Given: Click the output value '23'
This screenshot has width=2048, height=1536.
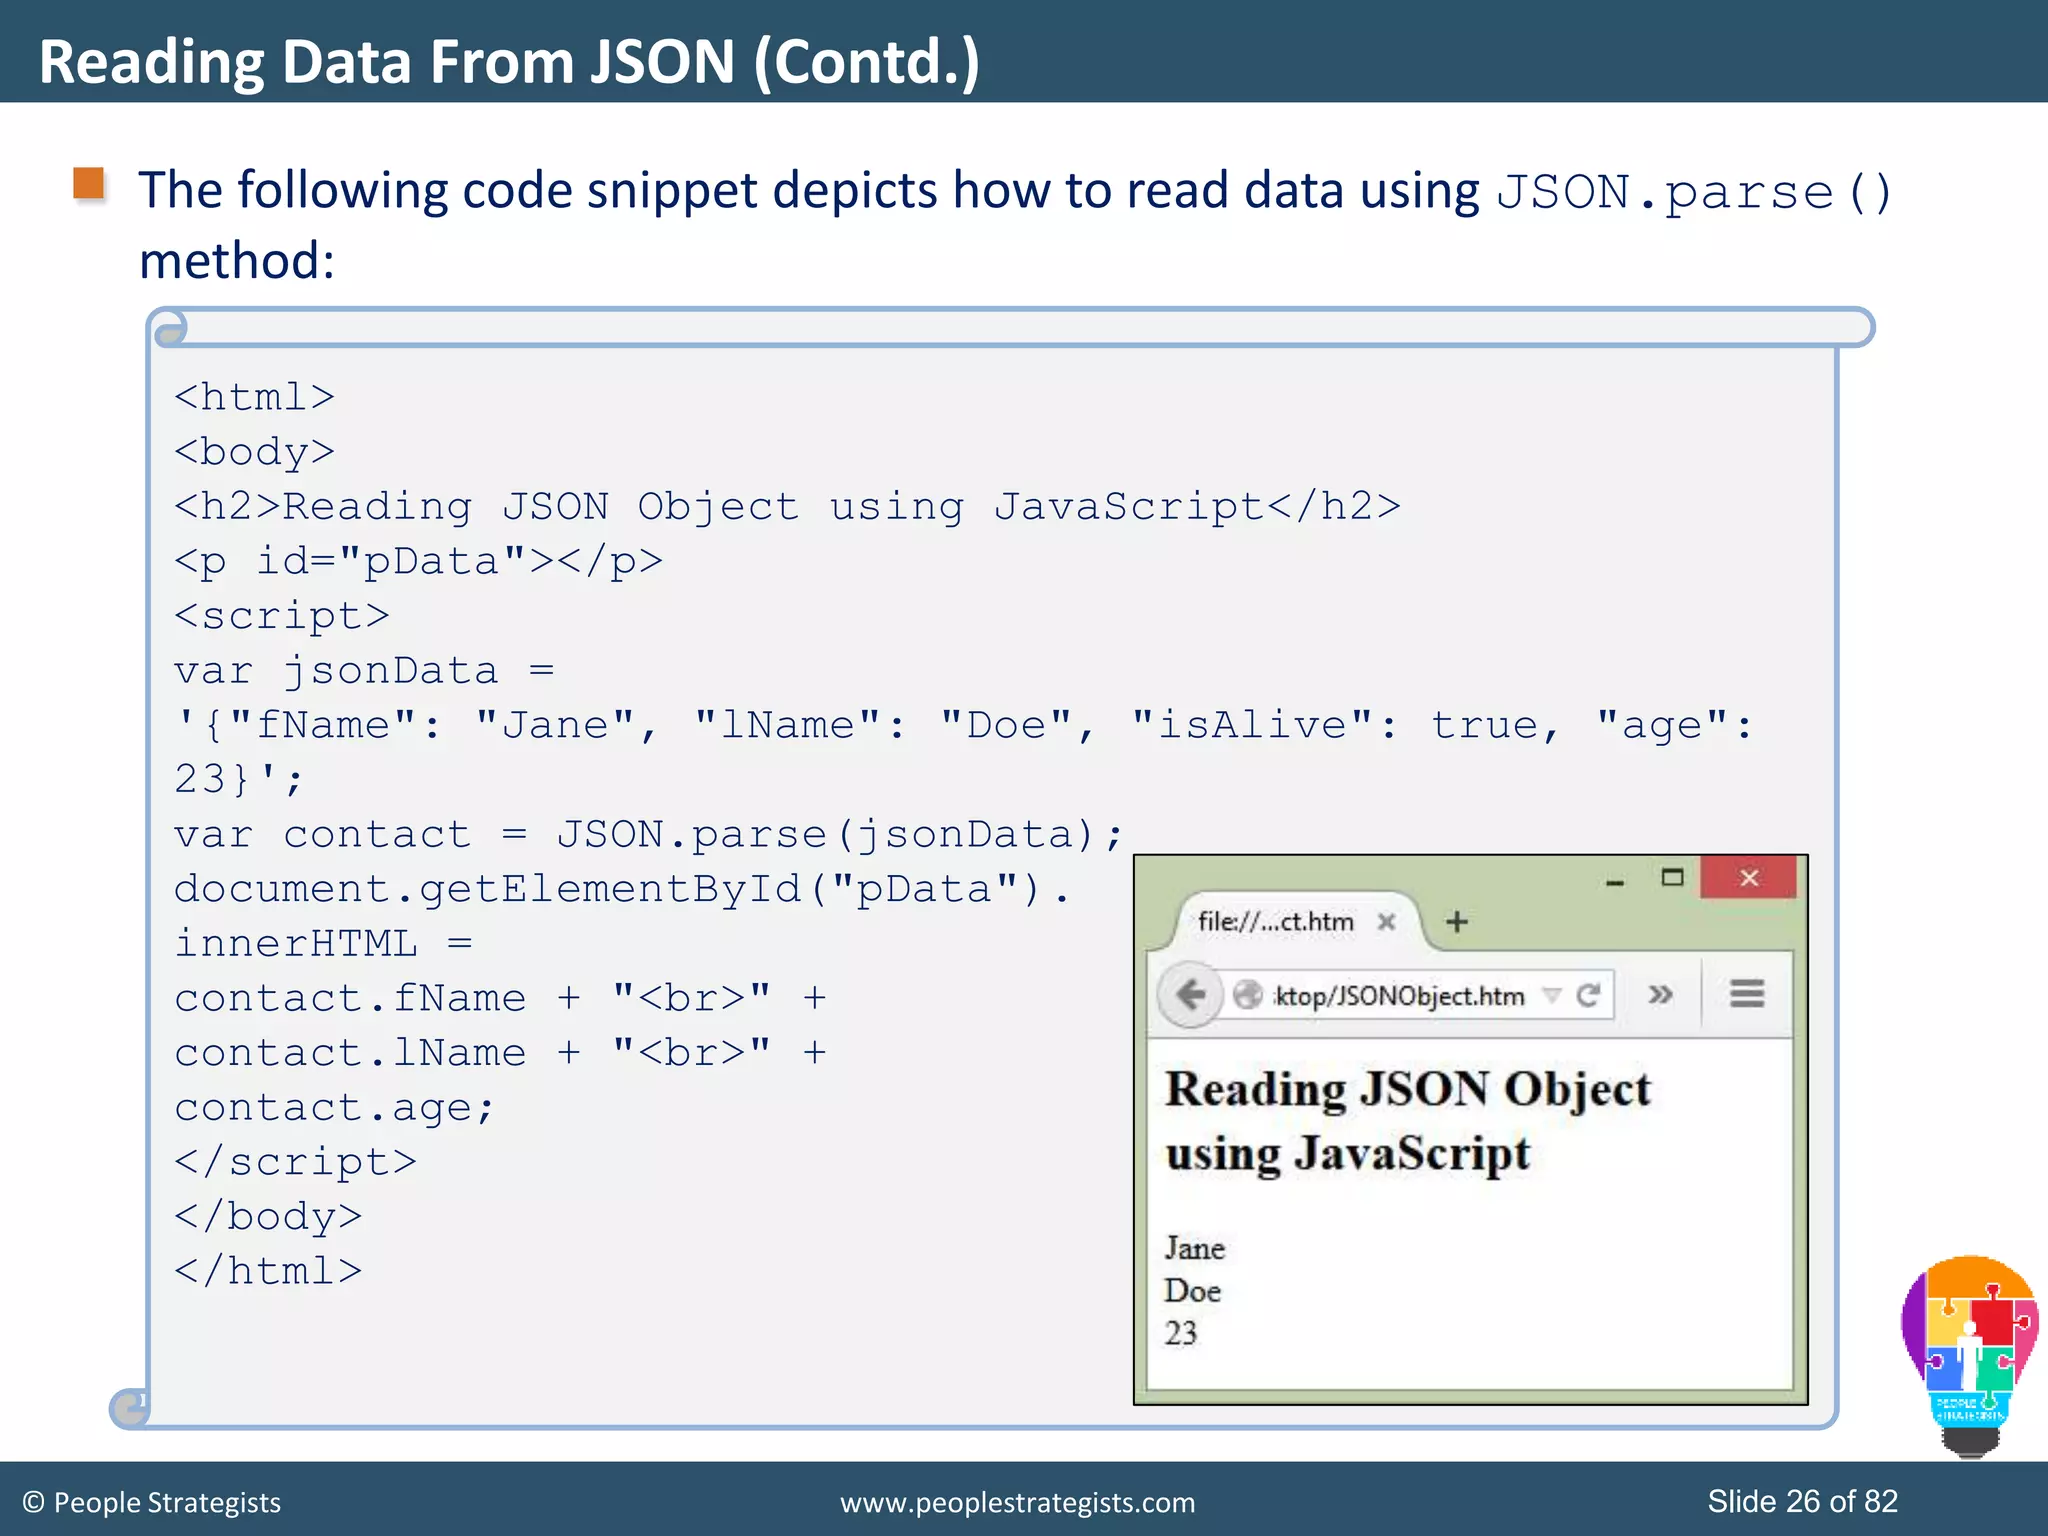Looking at the screenshot, I should coord(1180,1333).
